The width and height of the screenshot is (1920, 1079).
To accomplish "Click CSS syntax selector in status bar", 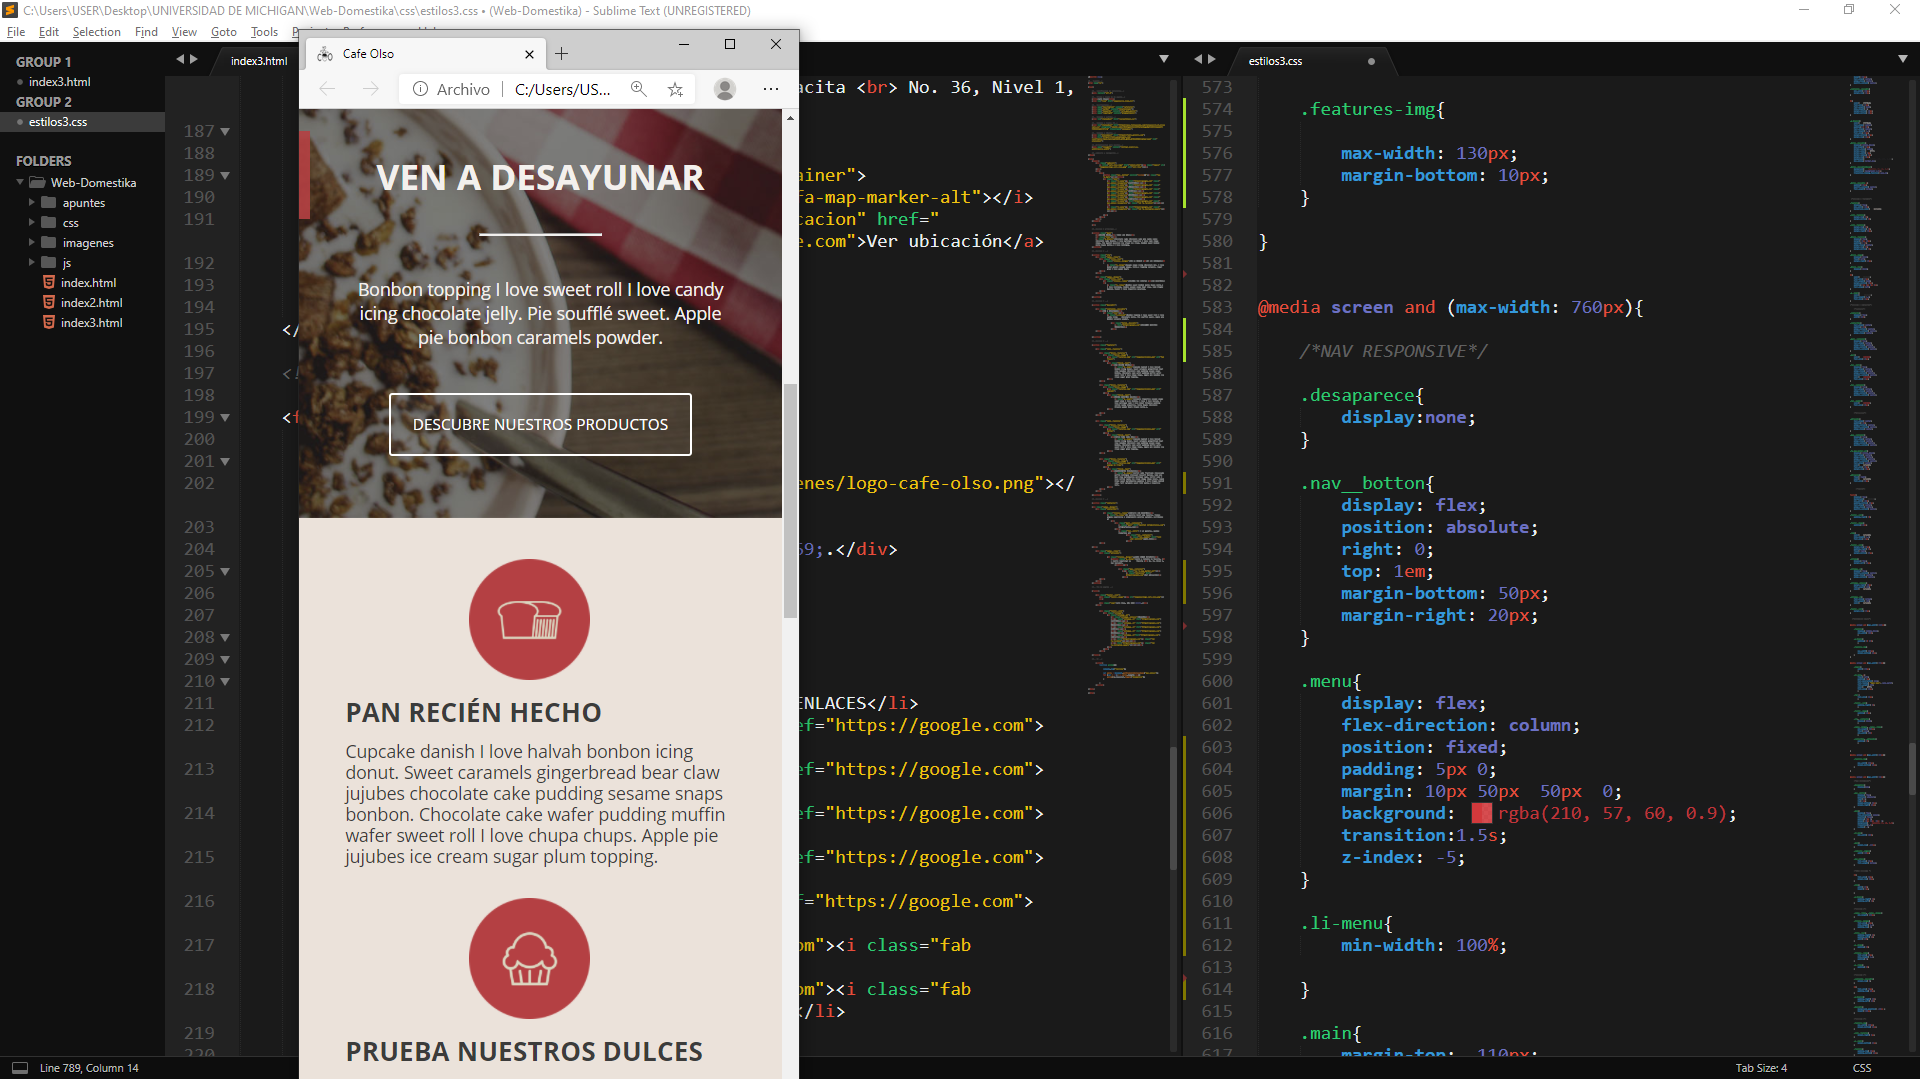I will tap(1862, 1068).
